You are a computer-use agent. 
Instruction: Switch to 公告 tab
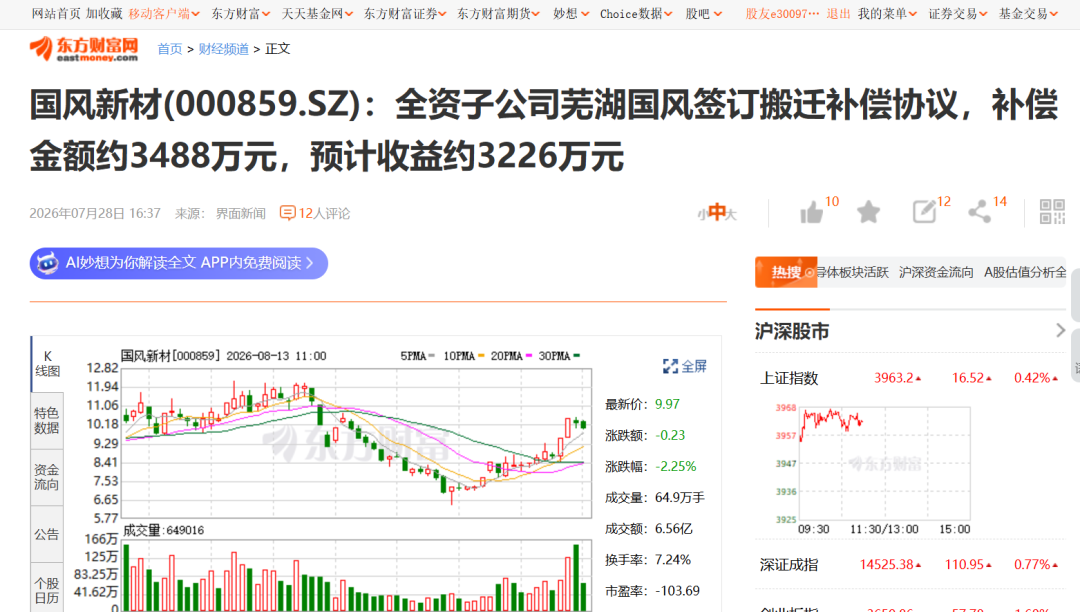(x=47, y=534)
